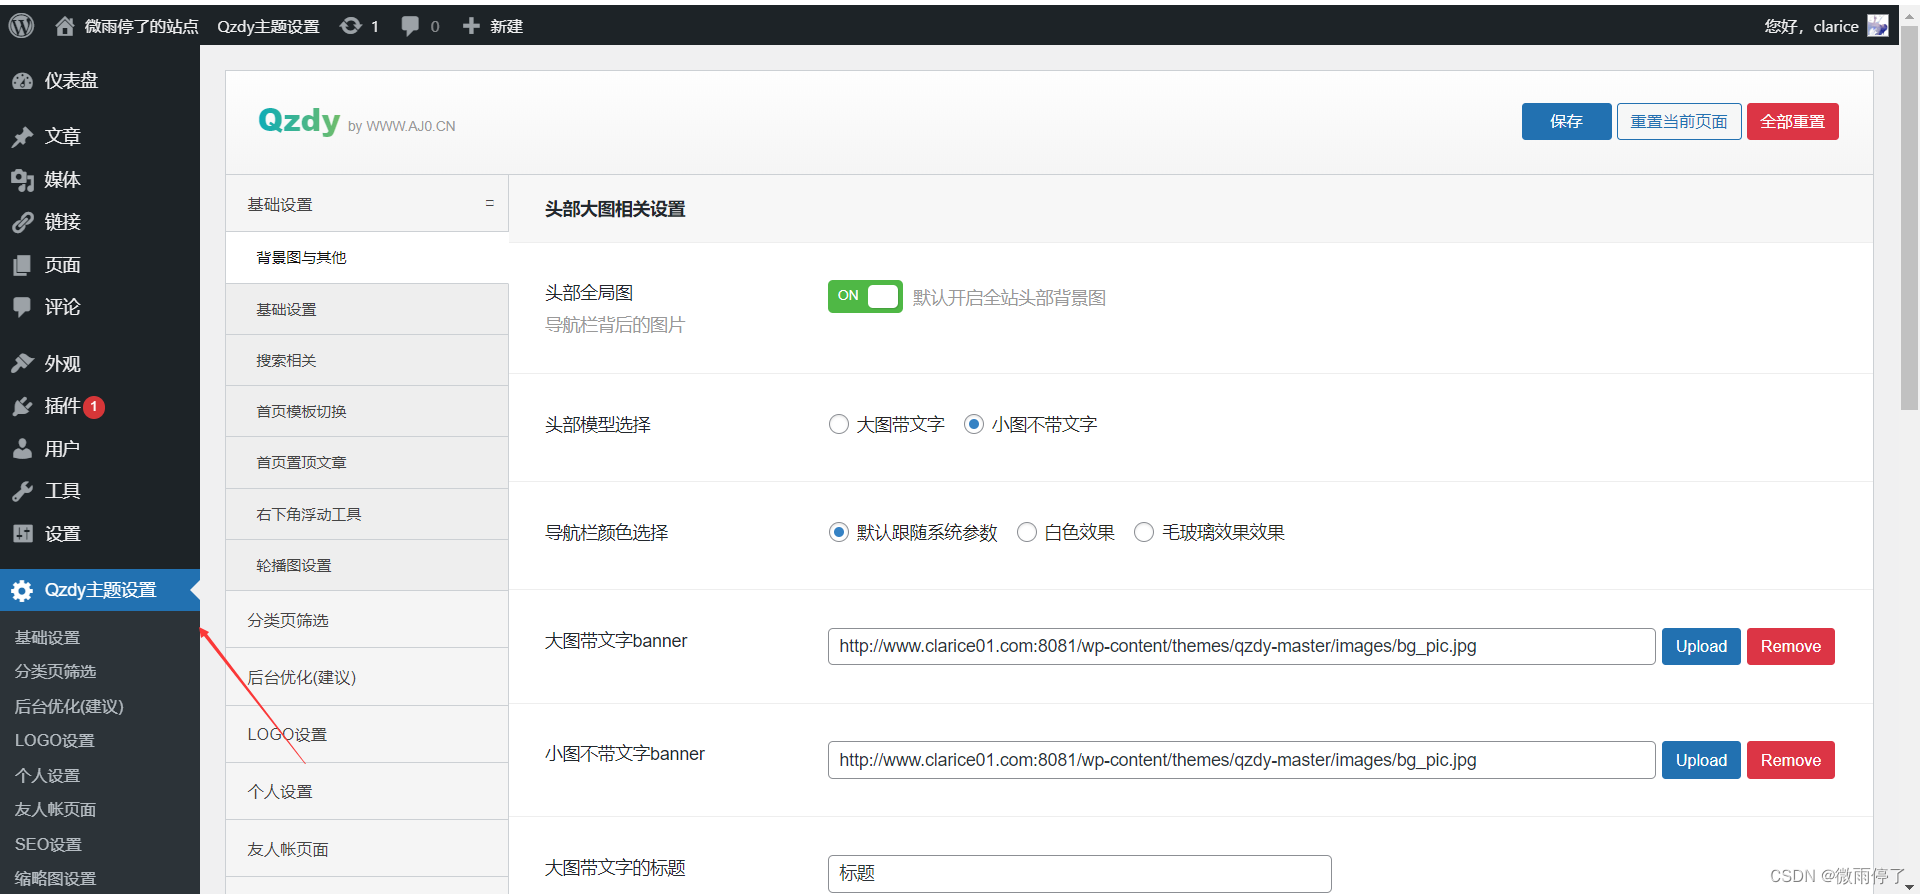This screenshot has height=894, width=1920.
Task: Click the 大图带文字banner URL field
Action: click(x=1241, y=646)
